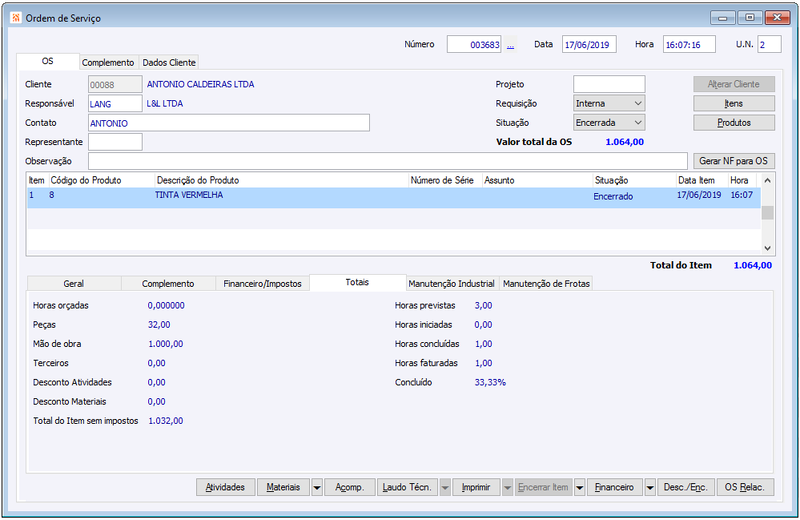
Task: Select the Manutenção de Frotas tab
Action: 546,284
